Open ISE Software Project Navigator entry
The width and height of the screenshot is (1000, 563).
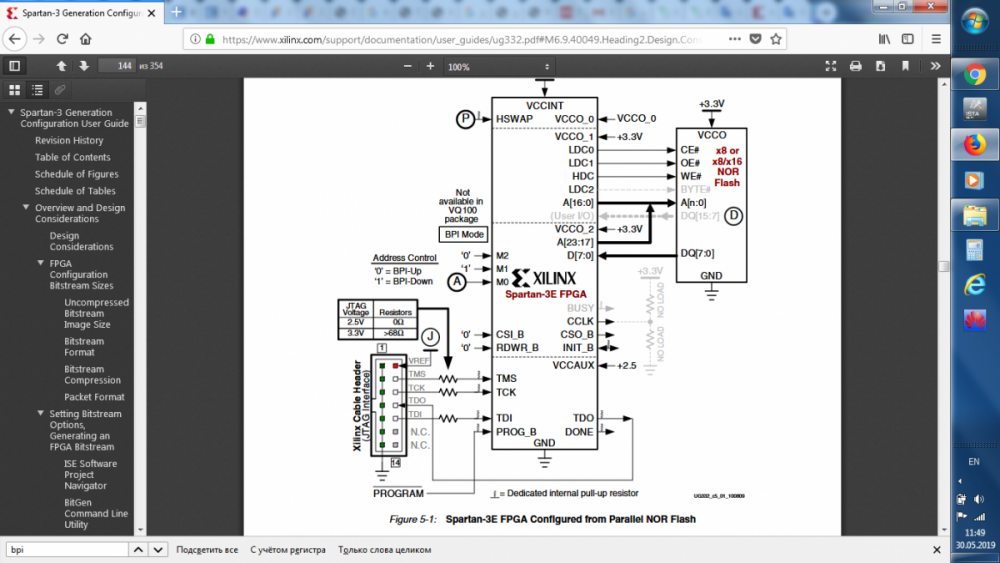(x=90, y=474)
